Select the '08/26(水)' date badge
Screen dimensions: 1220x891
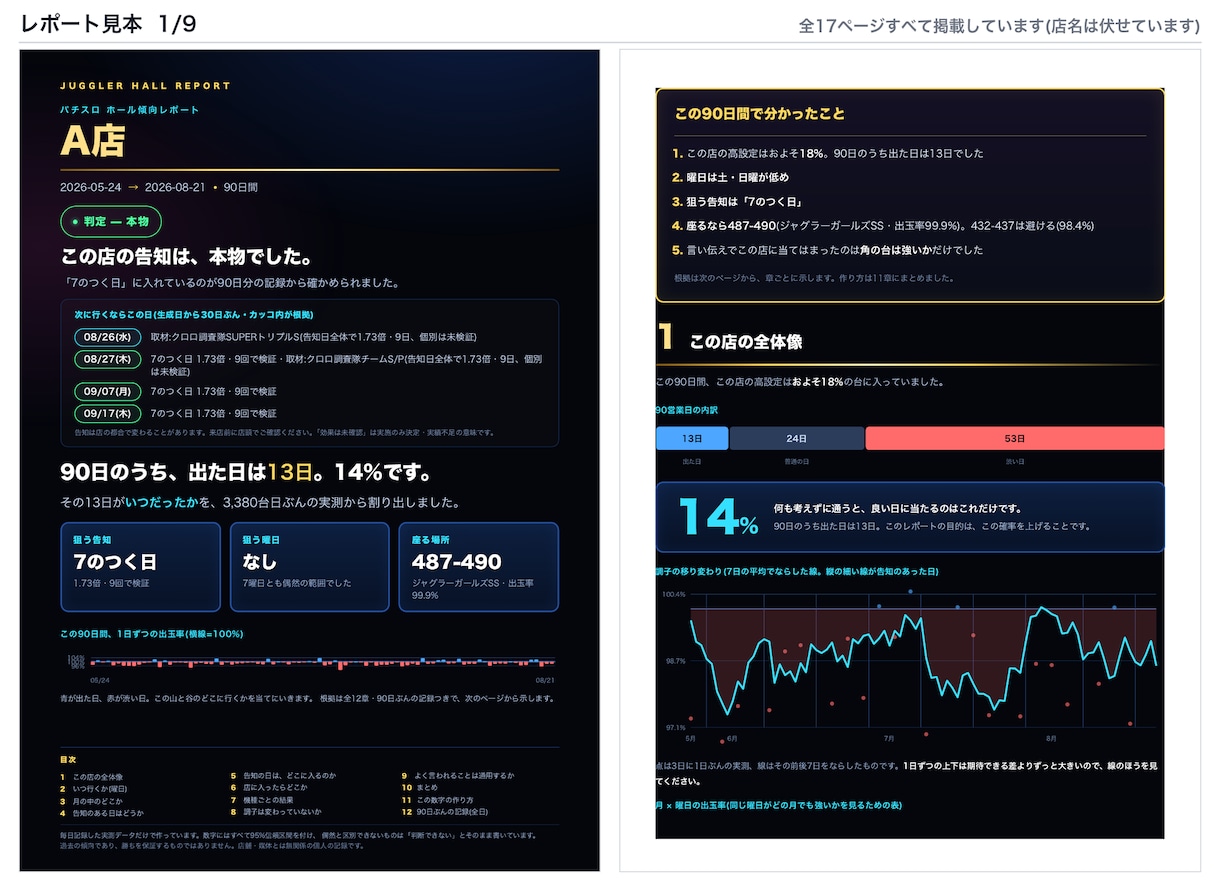[x=107, y=337]
